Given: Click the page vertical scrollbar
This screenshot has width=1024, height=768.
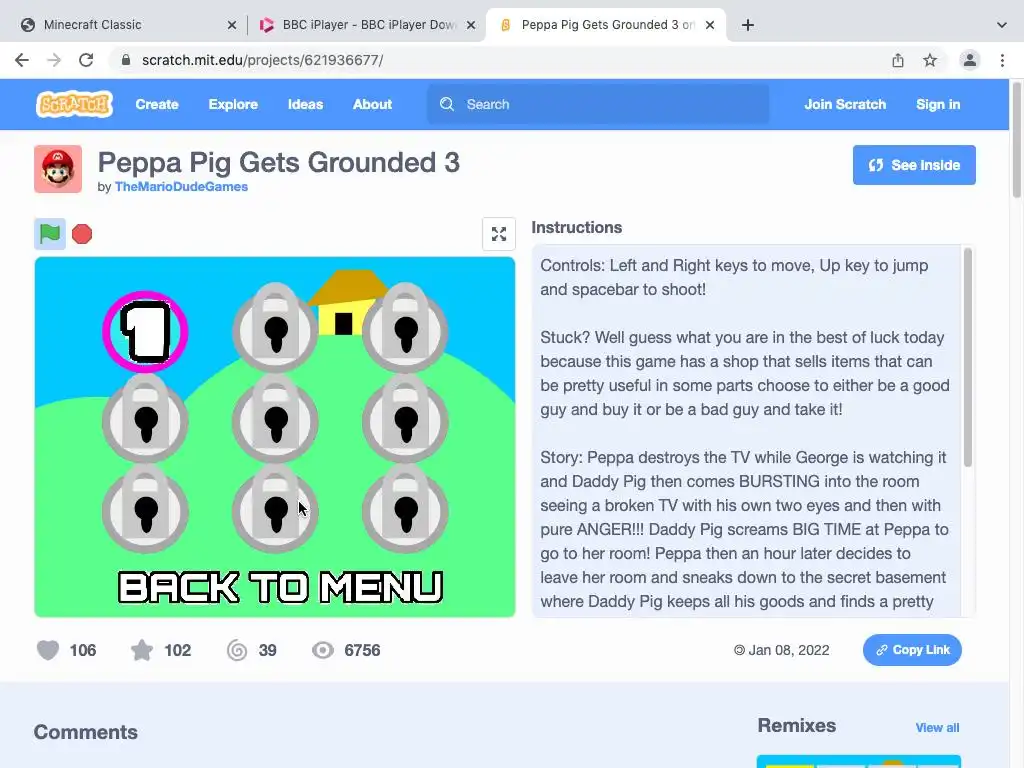Looking at the screenshot, I should 1017,139.
